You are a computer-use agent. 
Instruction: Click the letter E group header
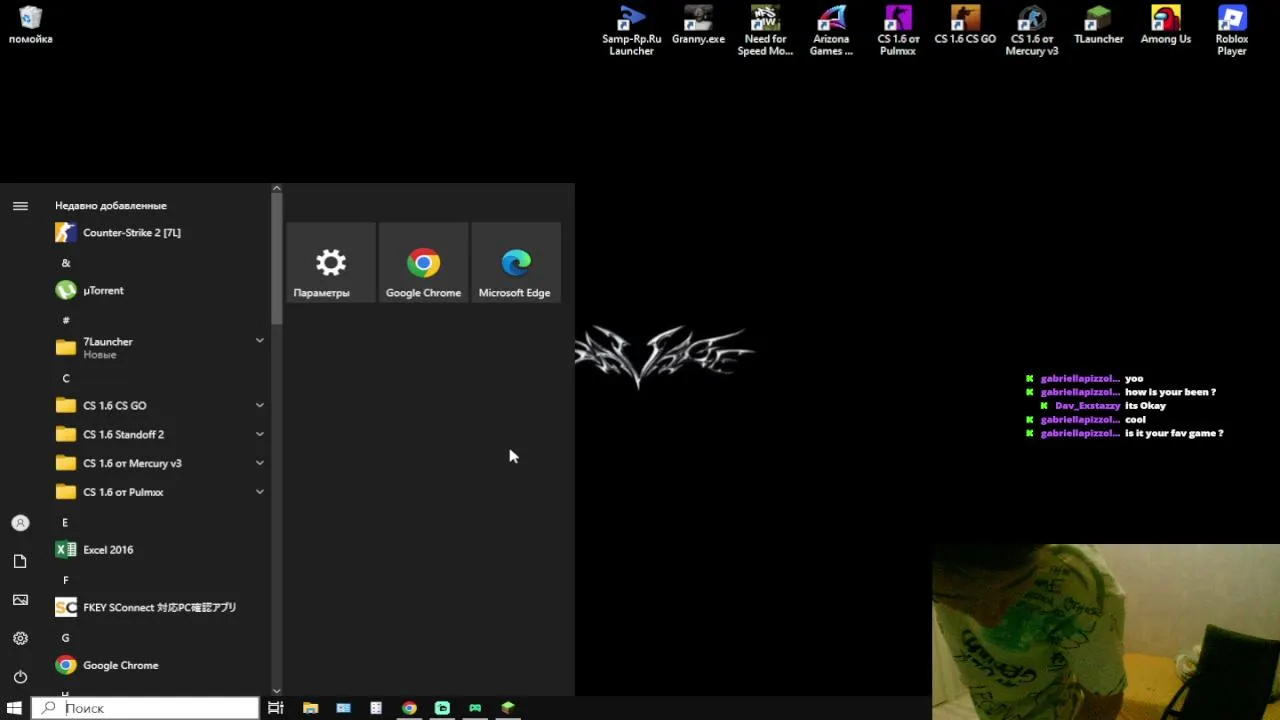click(x=66, y=522)
